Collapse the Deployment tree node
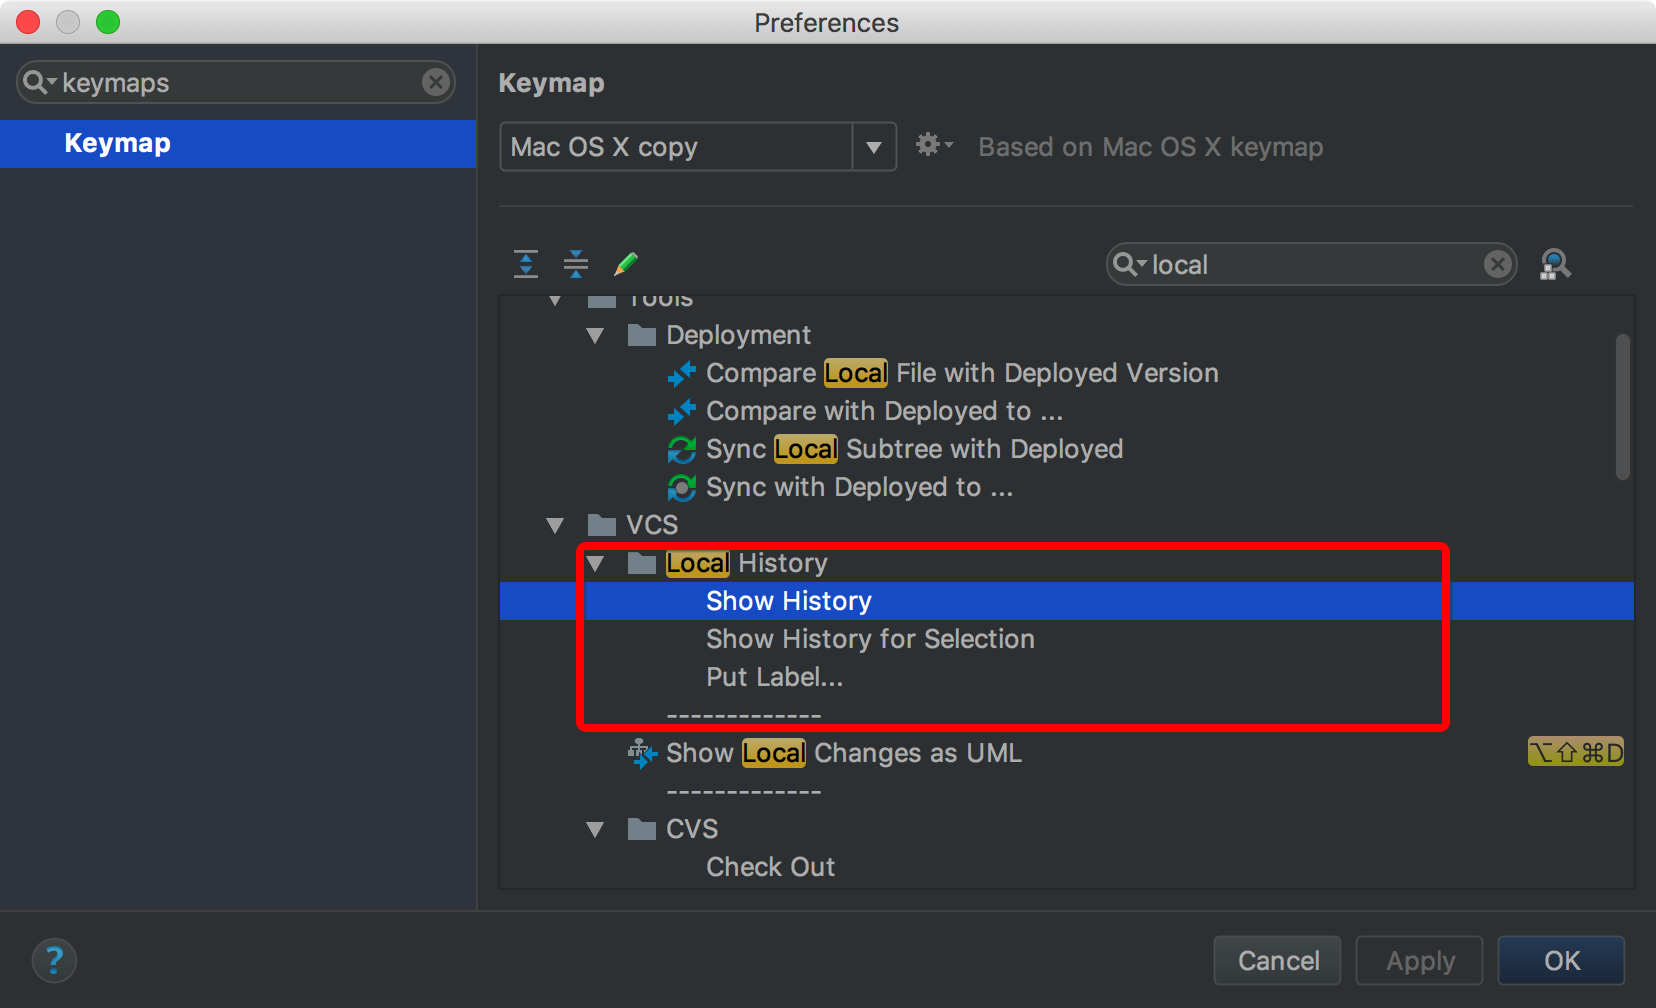The image size is (1656, 1008). pos(596,336)
